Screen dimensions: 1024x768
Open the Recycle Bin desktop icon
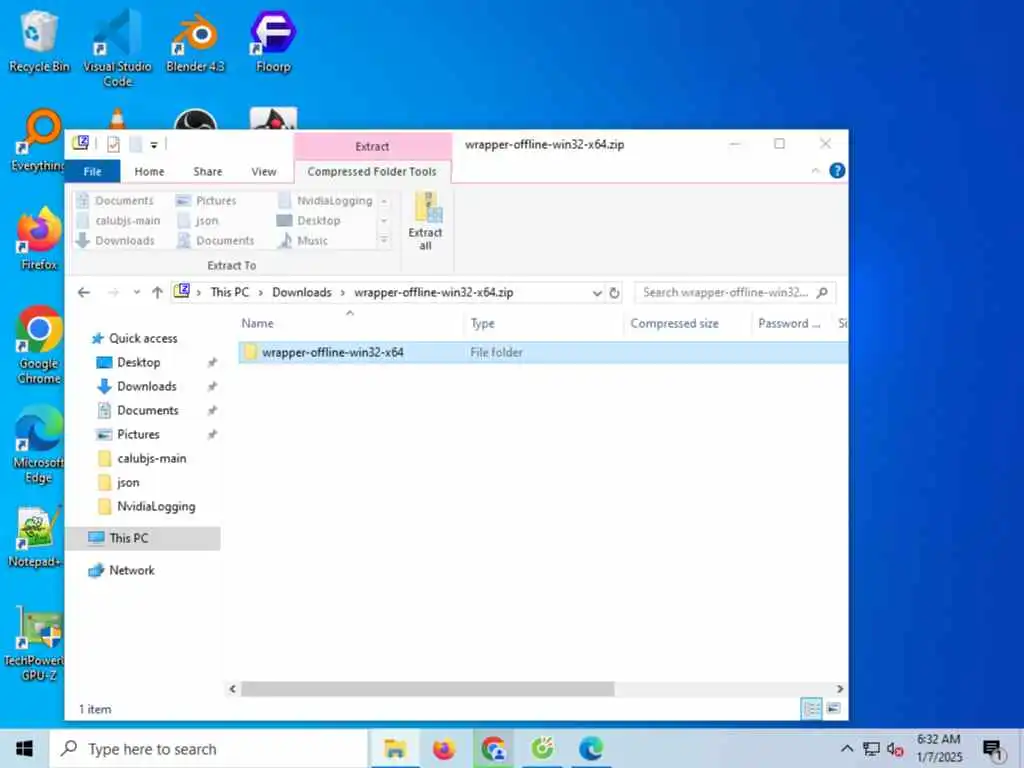pos(39,42)
